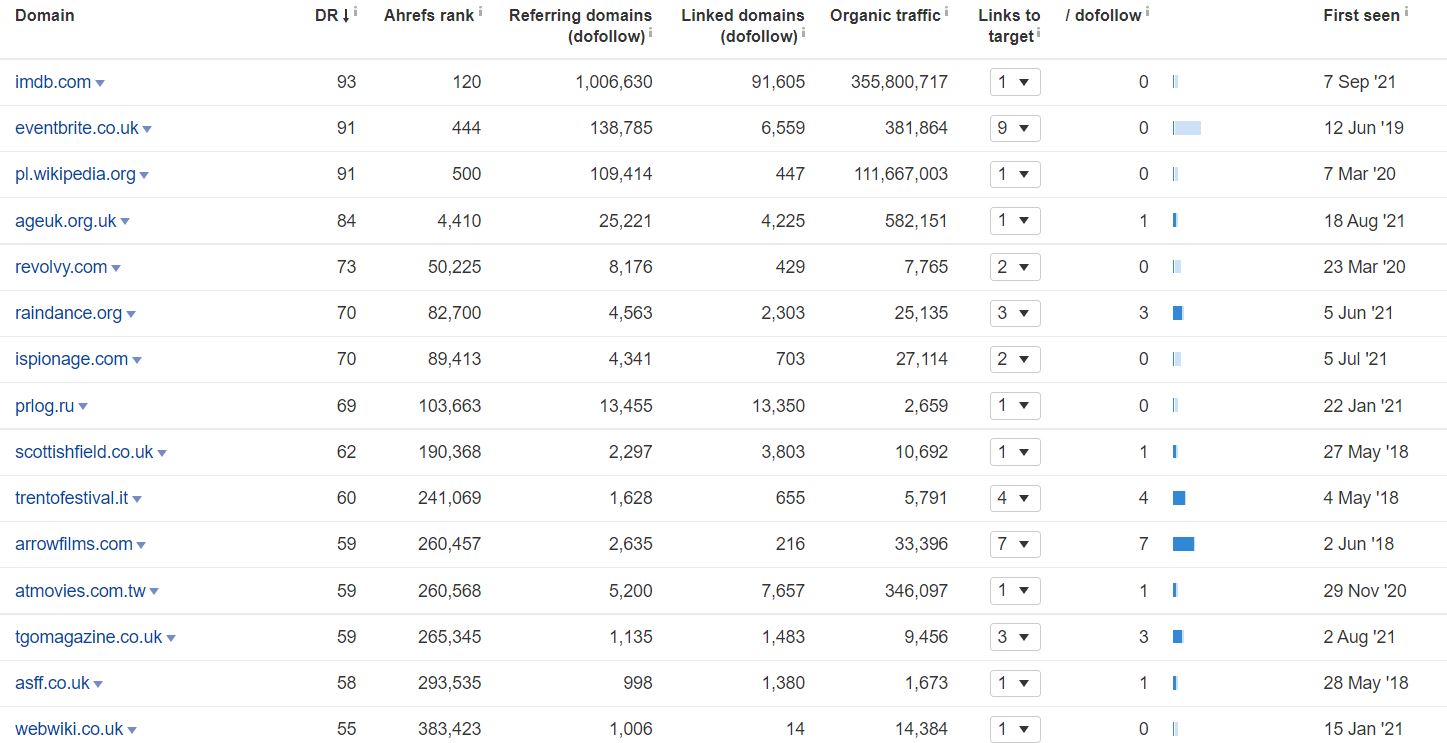Screen dimensions: 1447x743
Task: Sort by / dofollow column header
Action: point(1104,15)
